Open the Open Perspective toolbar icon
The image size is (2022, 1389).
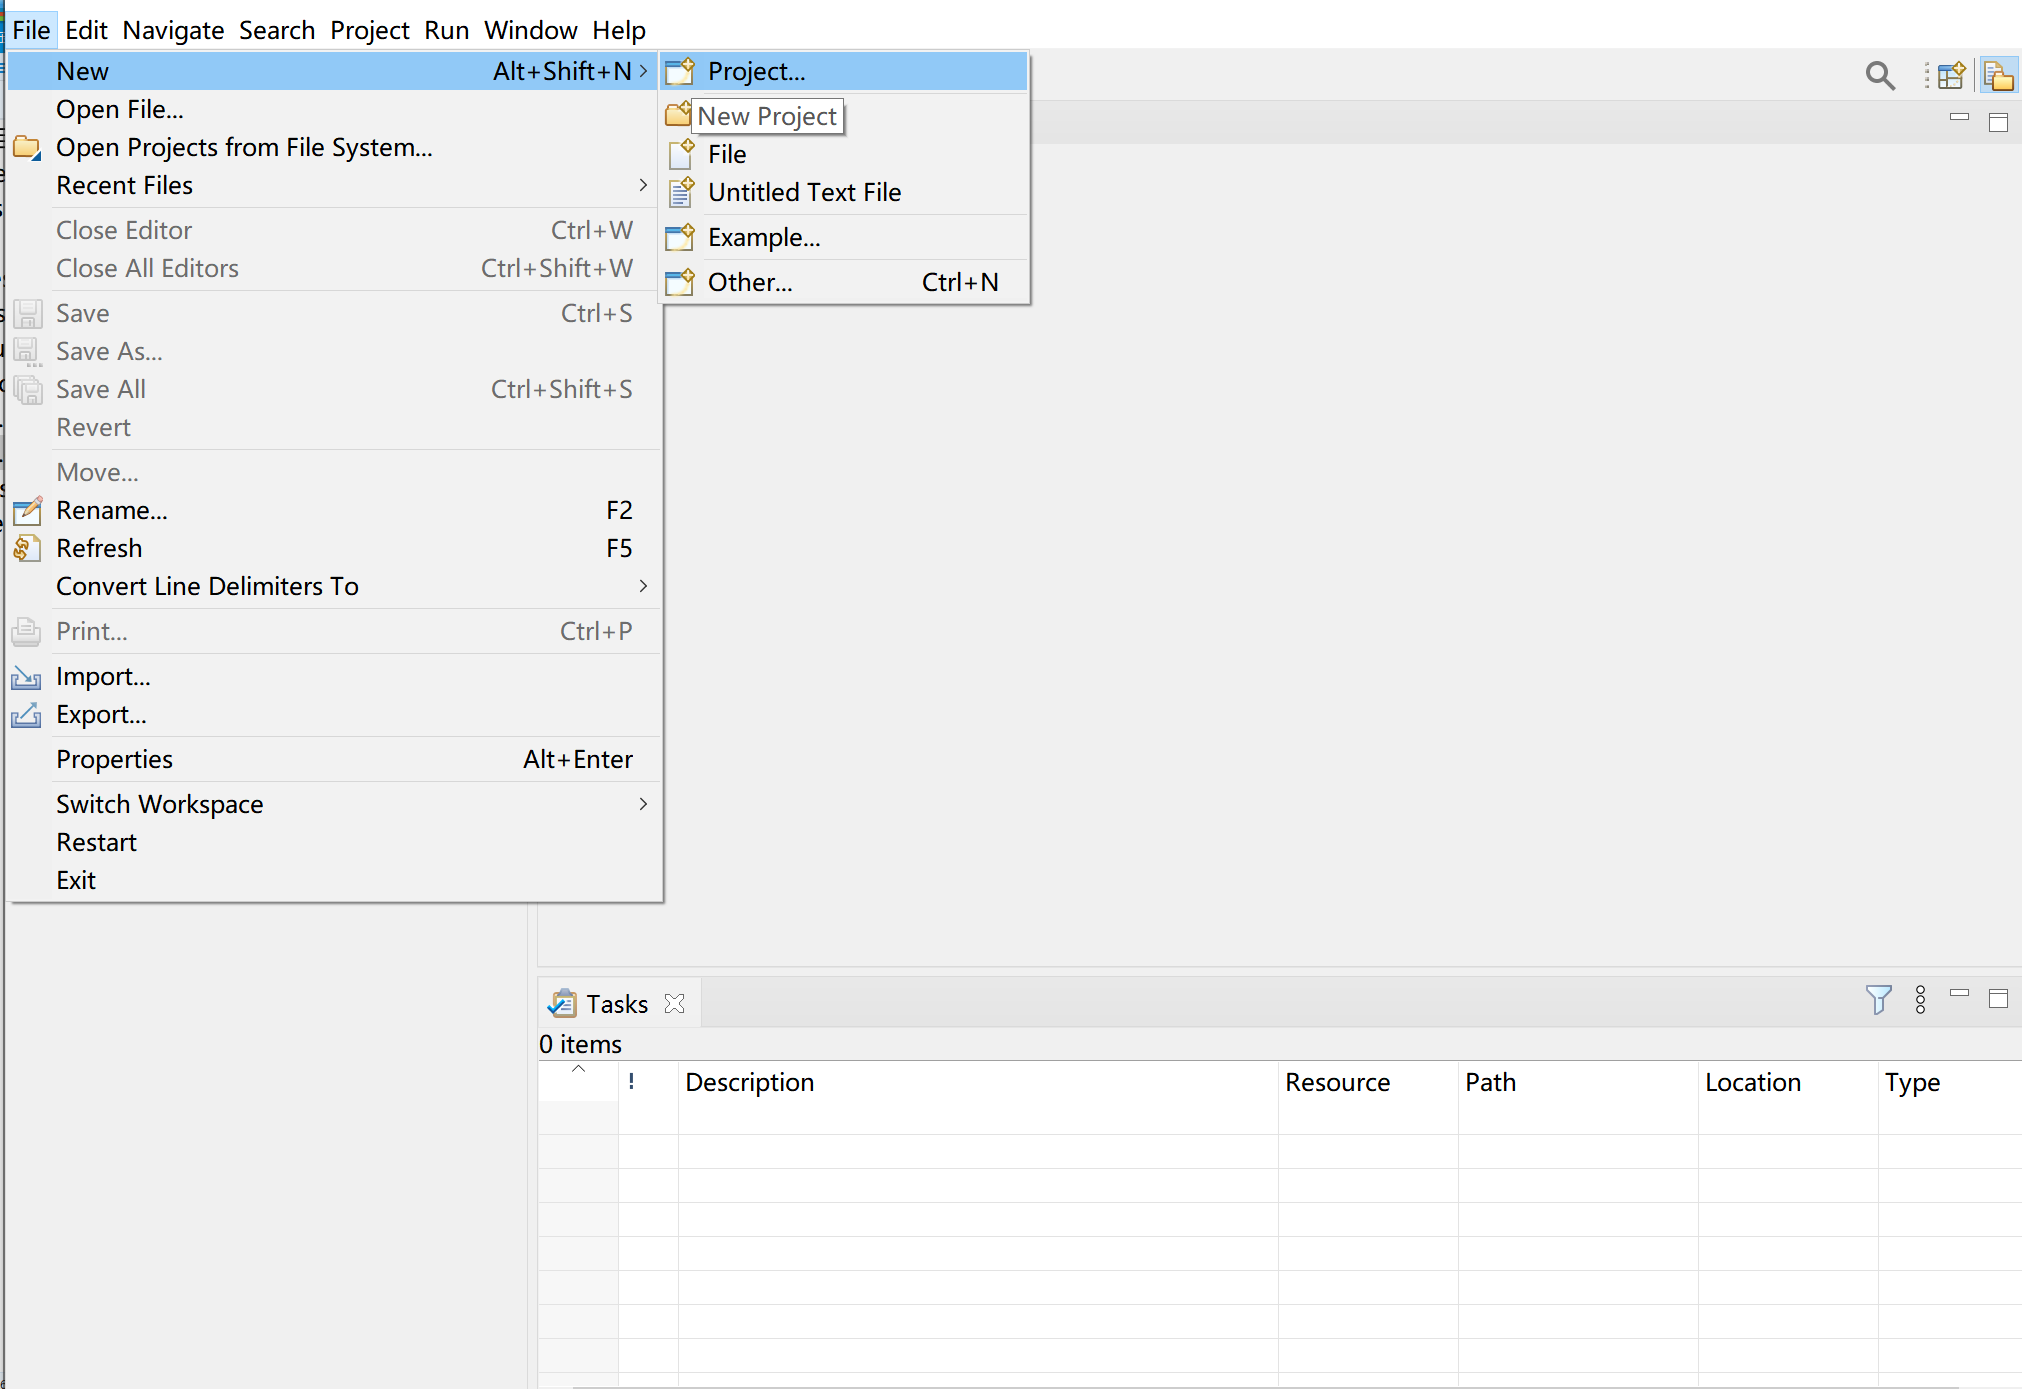coord(1951,75)
